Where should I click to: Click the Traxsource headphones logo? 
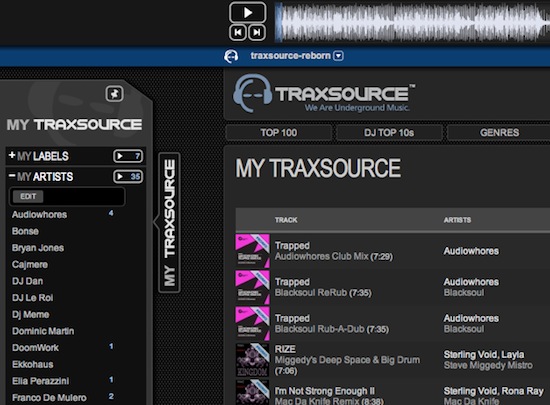pyautogui.click(x=253, y=93)
